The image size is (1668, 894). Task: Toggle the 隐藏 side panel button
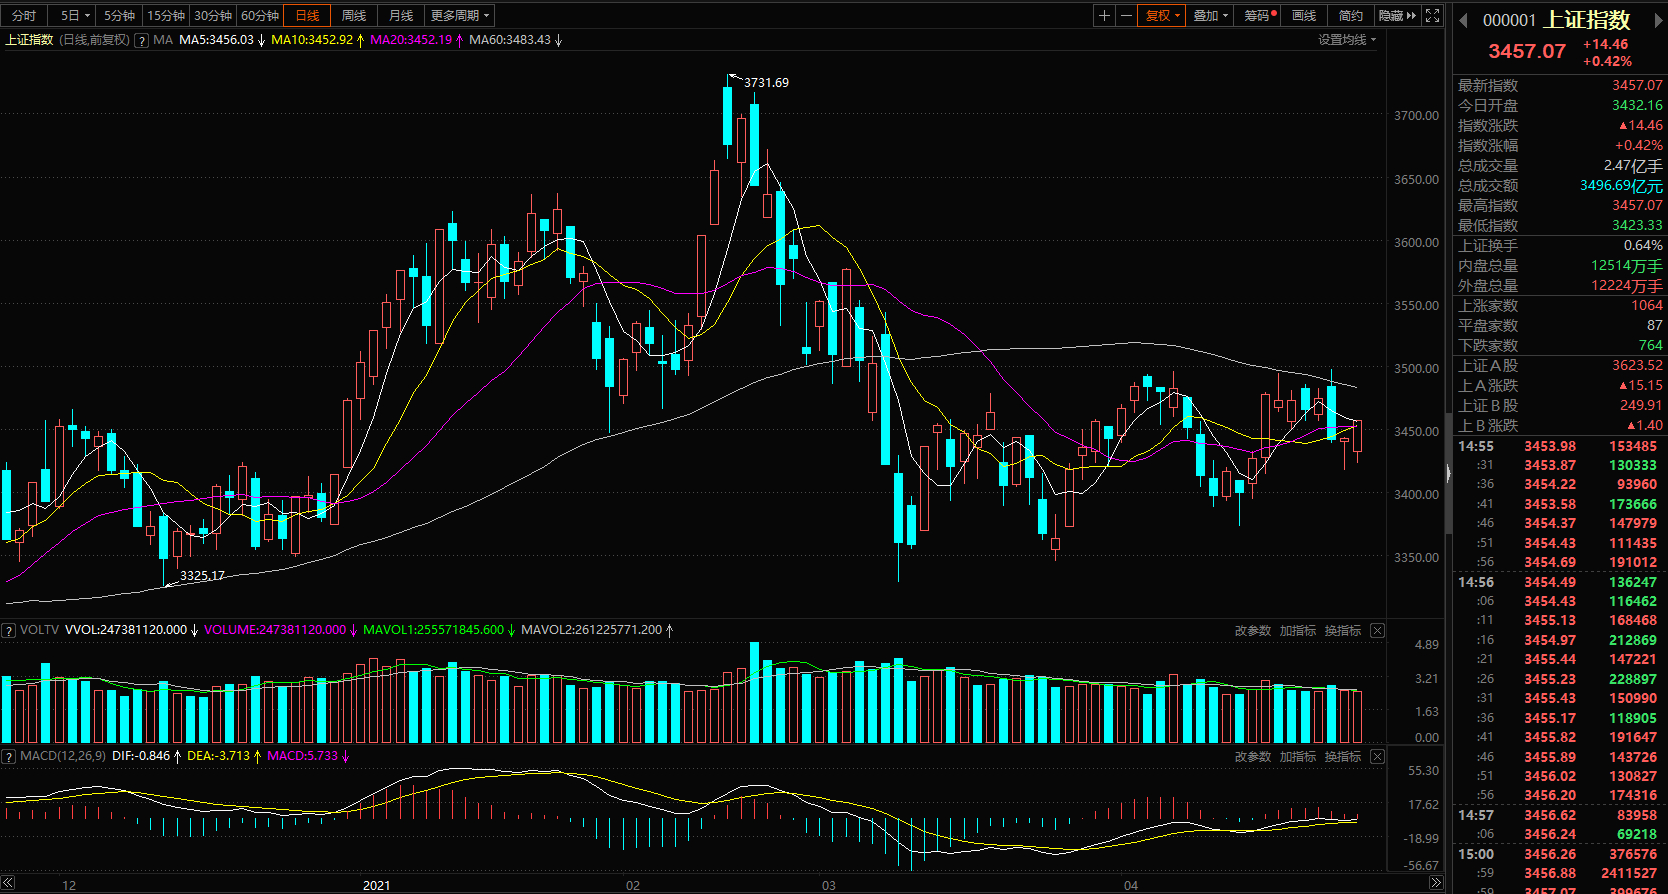[x=1397, y=15]
